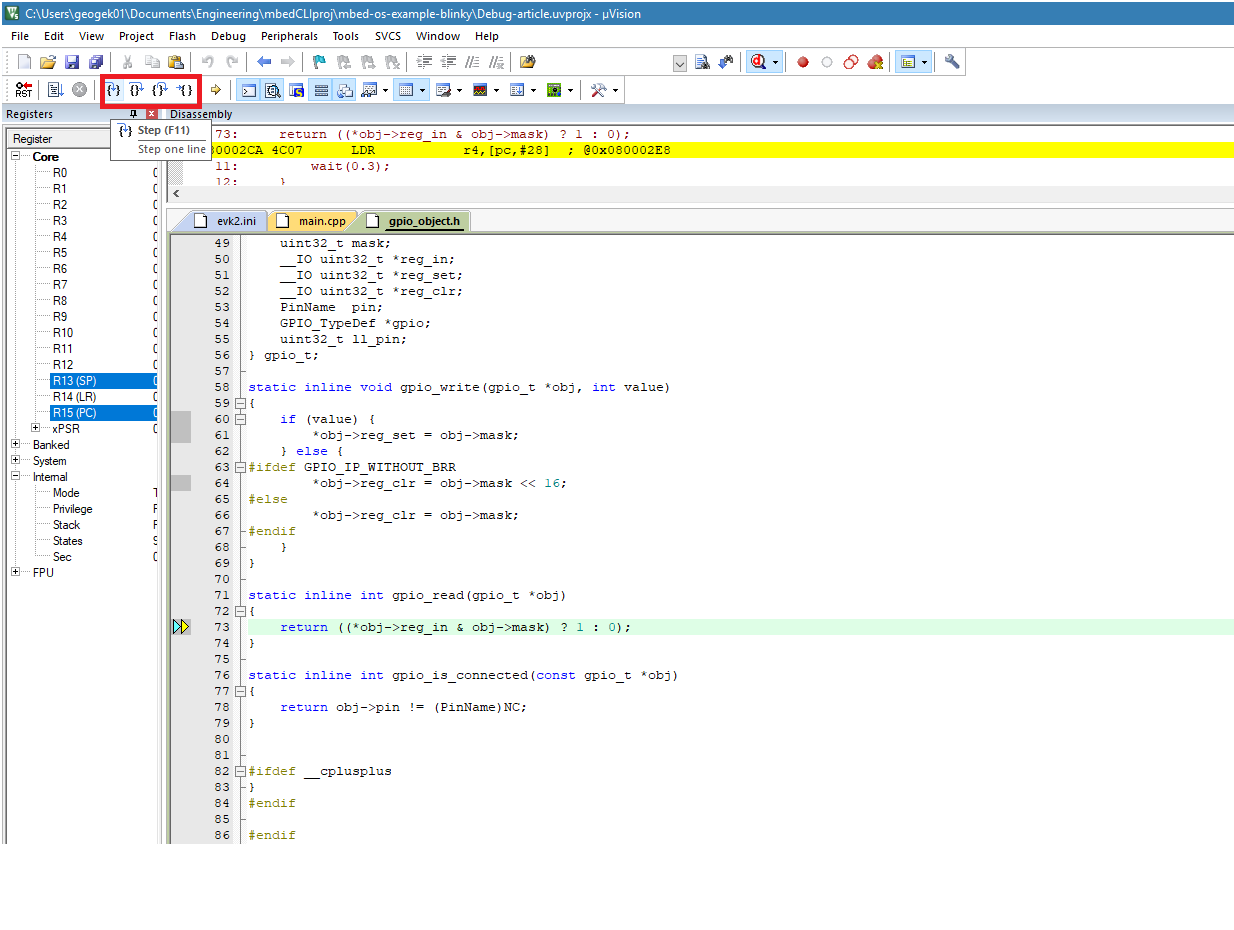1234x930 pixels.
Task: Collapse gpio_write function fold at line 59
Action: 240,403
